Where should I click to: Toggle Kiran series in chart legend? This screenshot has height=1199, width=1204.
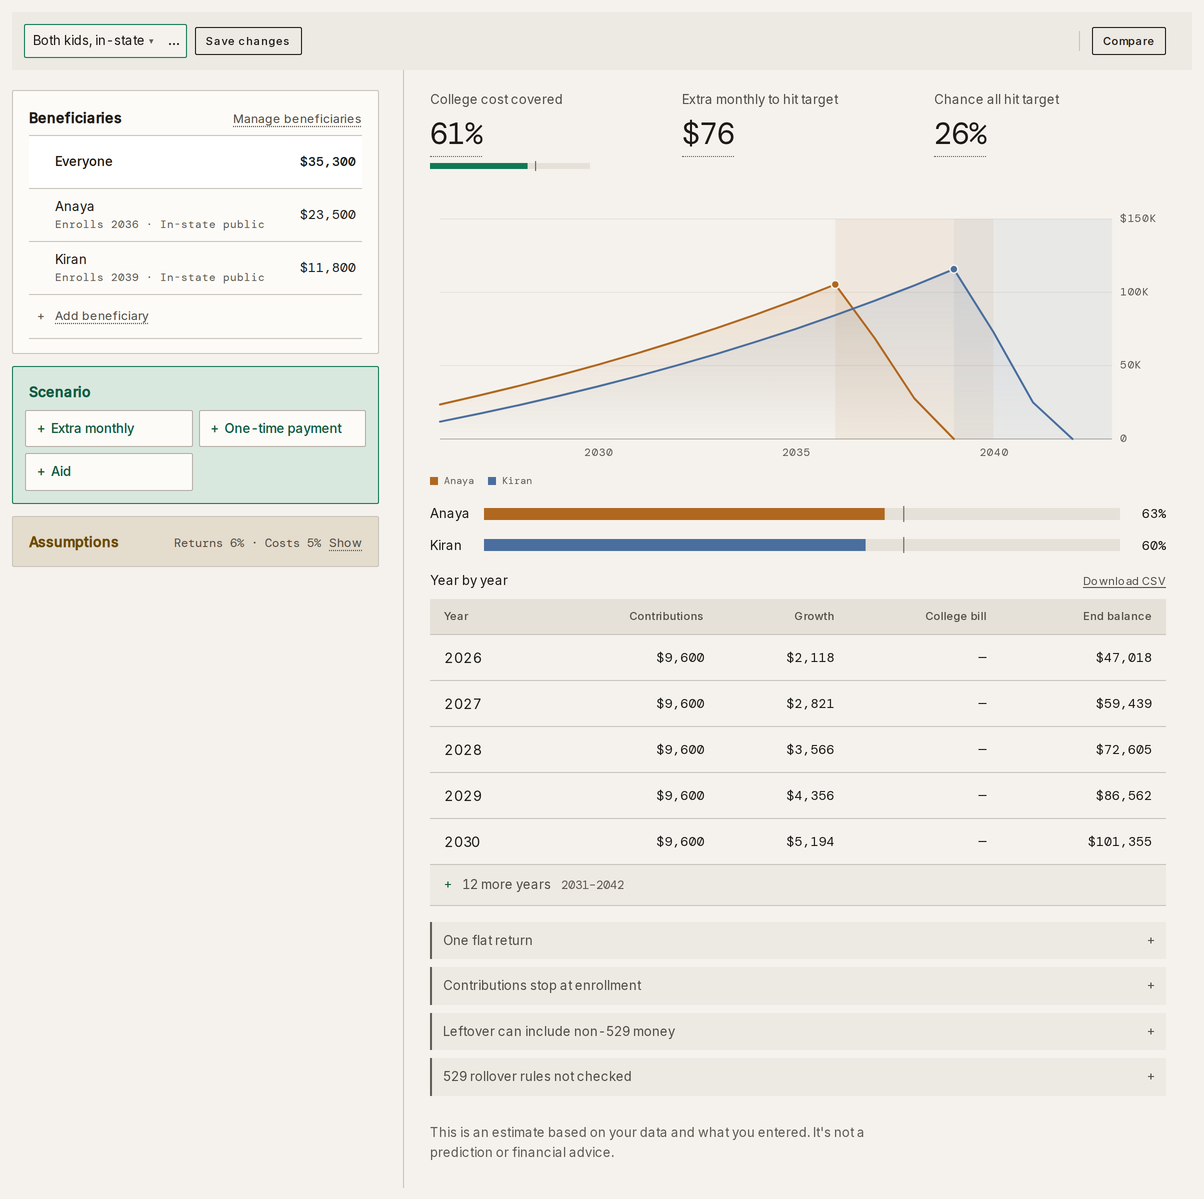(510, 481)
